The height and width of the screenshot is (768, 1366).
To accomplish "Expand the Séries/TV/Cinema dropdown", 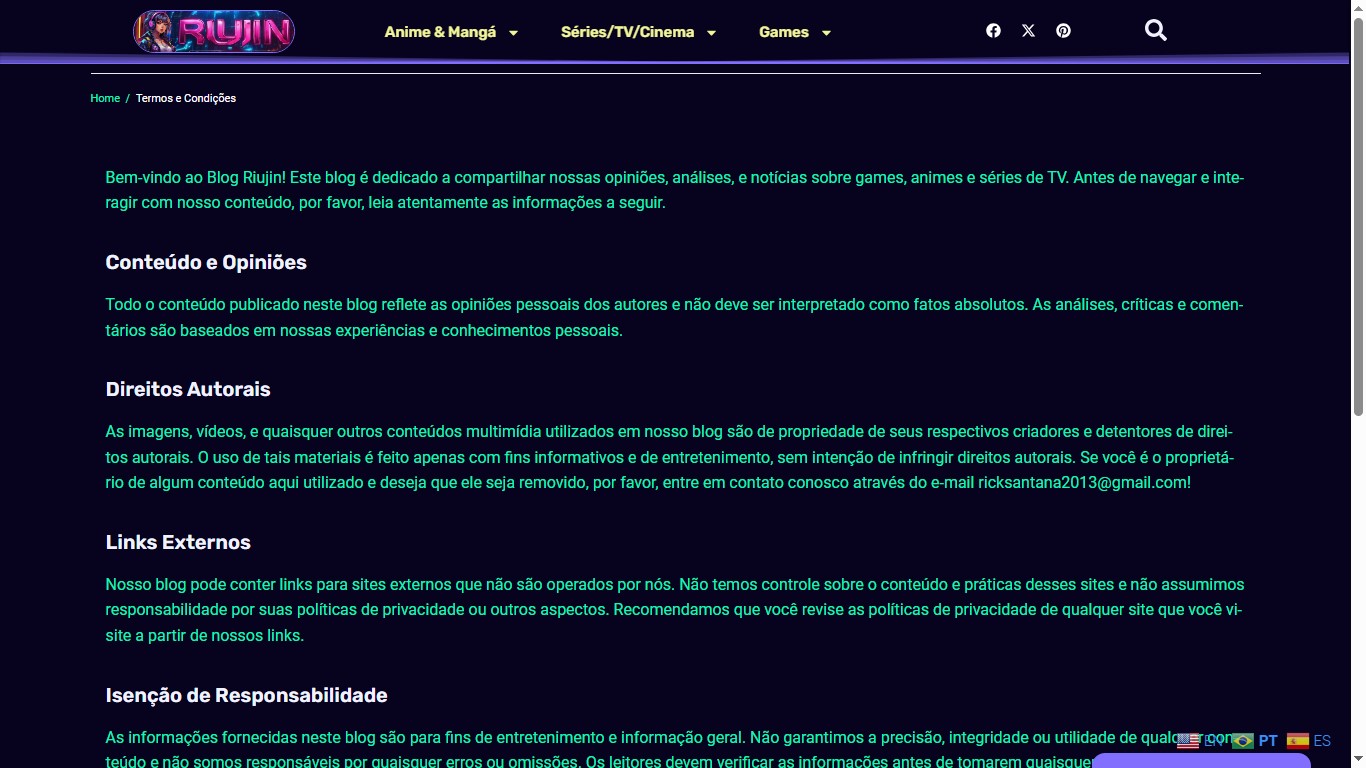I will point(711,32).
